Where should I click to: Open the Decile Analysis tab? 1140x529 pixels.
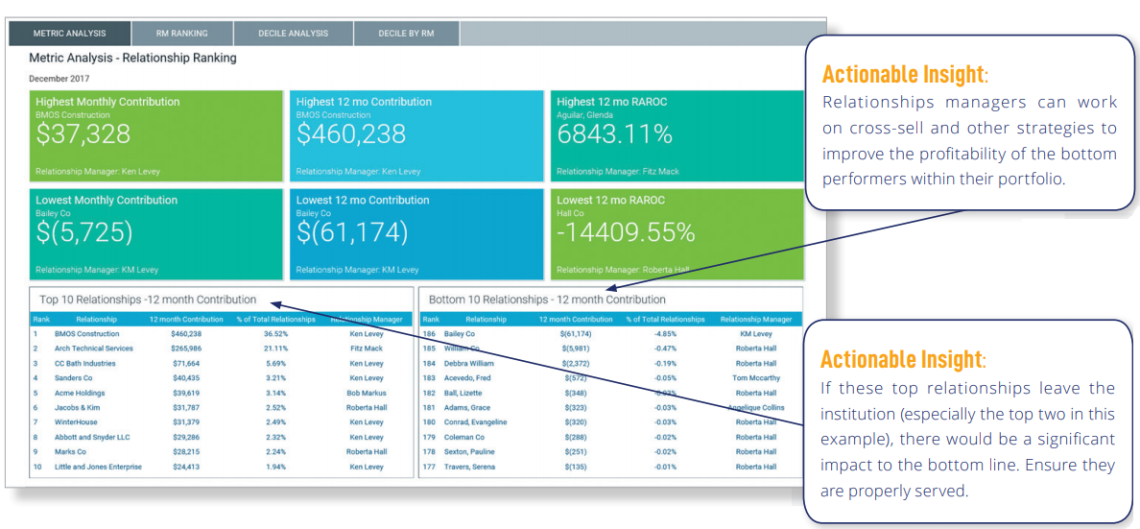(293, 33)
